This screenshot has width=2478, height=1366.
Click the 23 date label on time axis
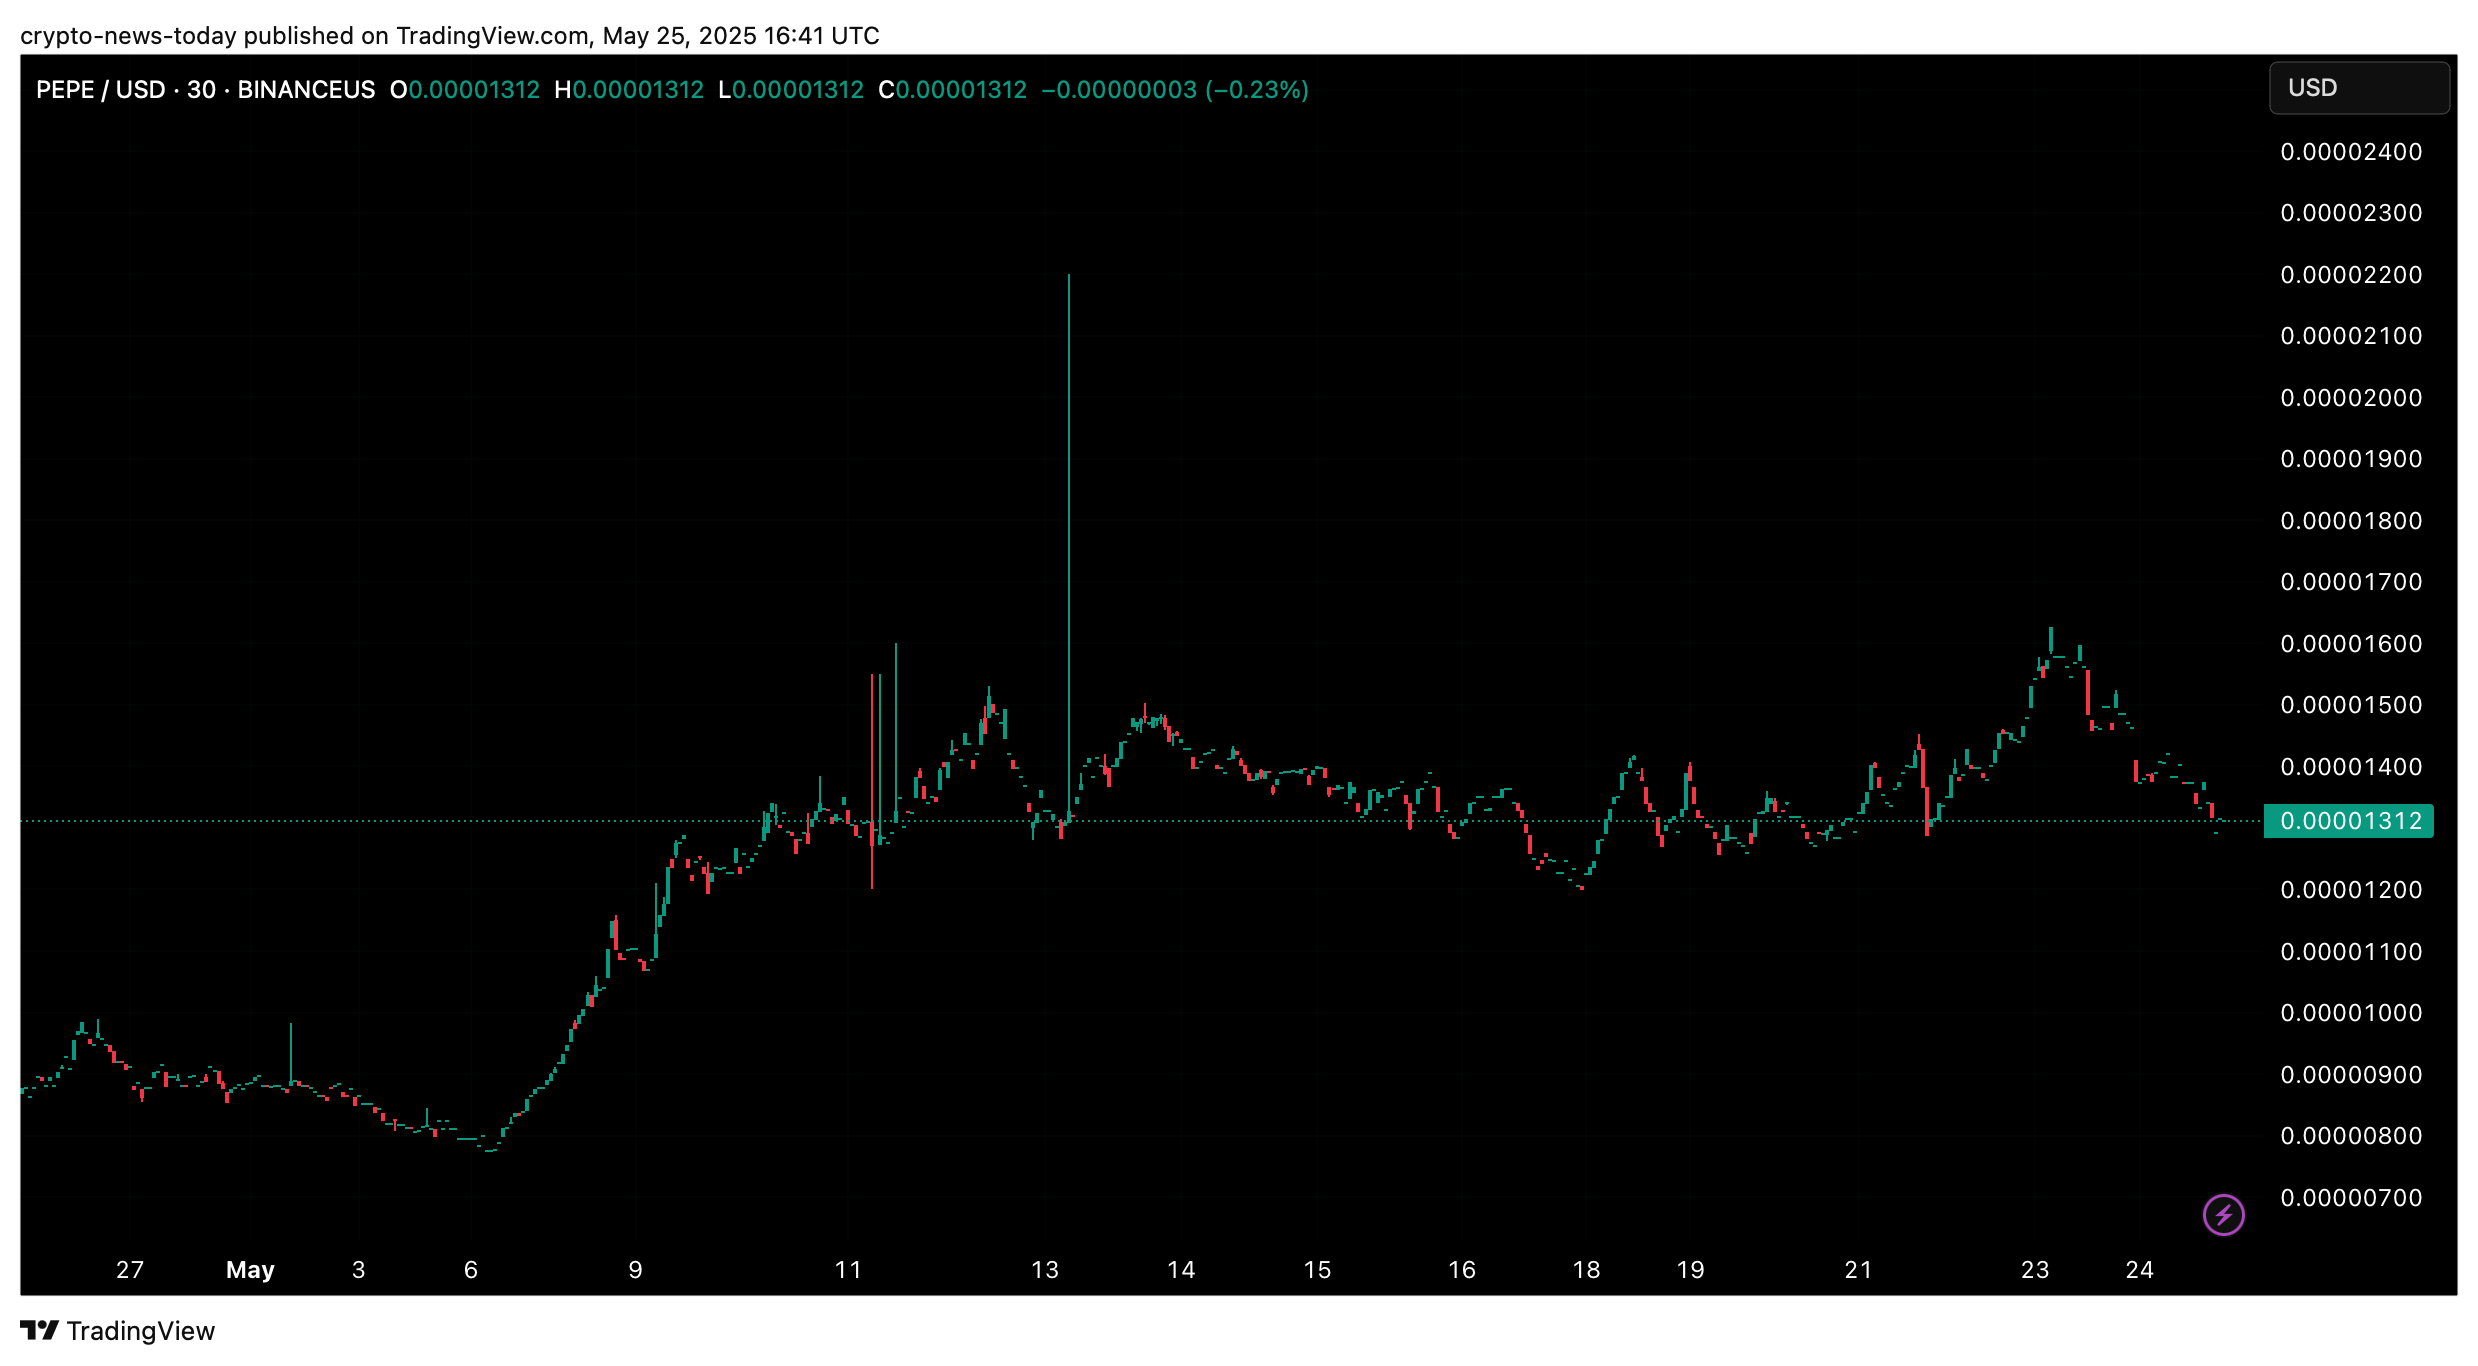pyautogui.click(x=2035, y=1270)
